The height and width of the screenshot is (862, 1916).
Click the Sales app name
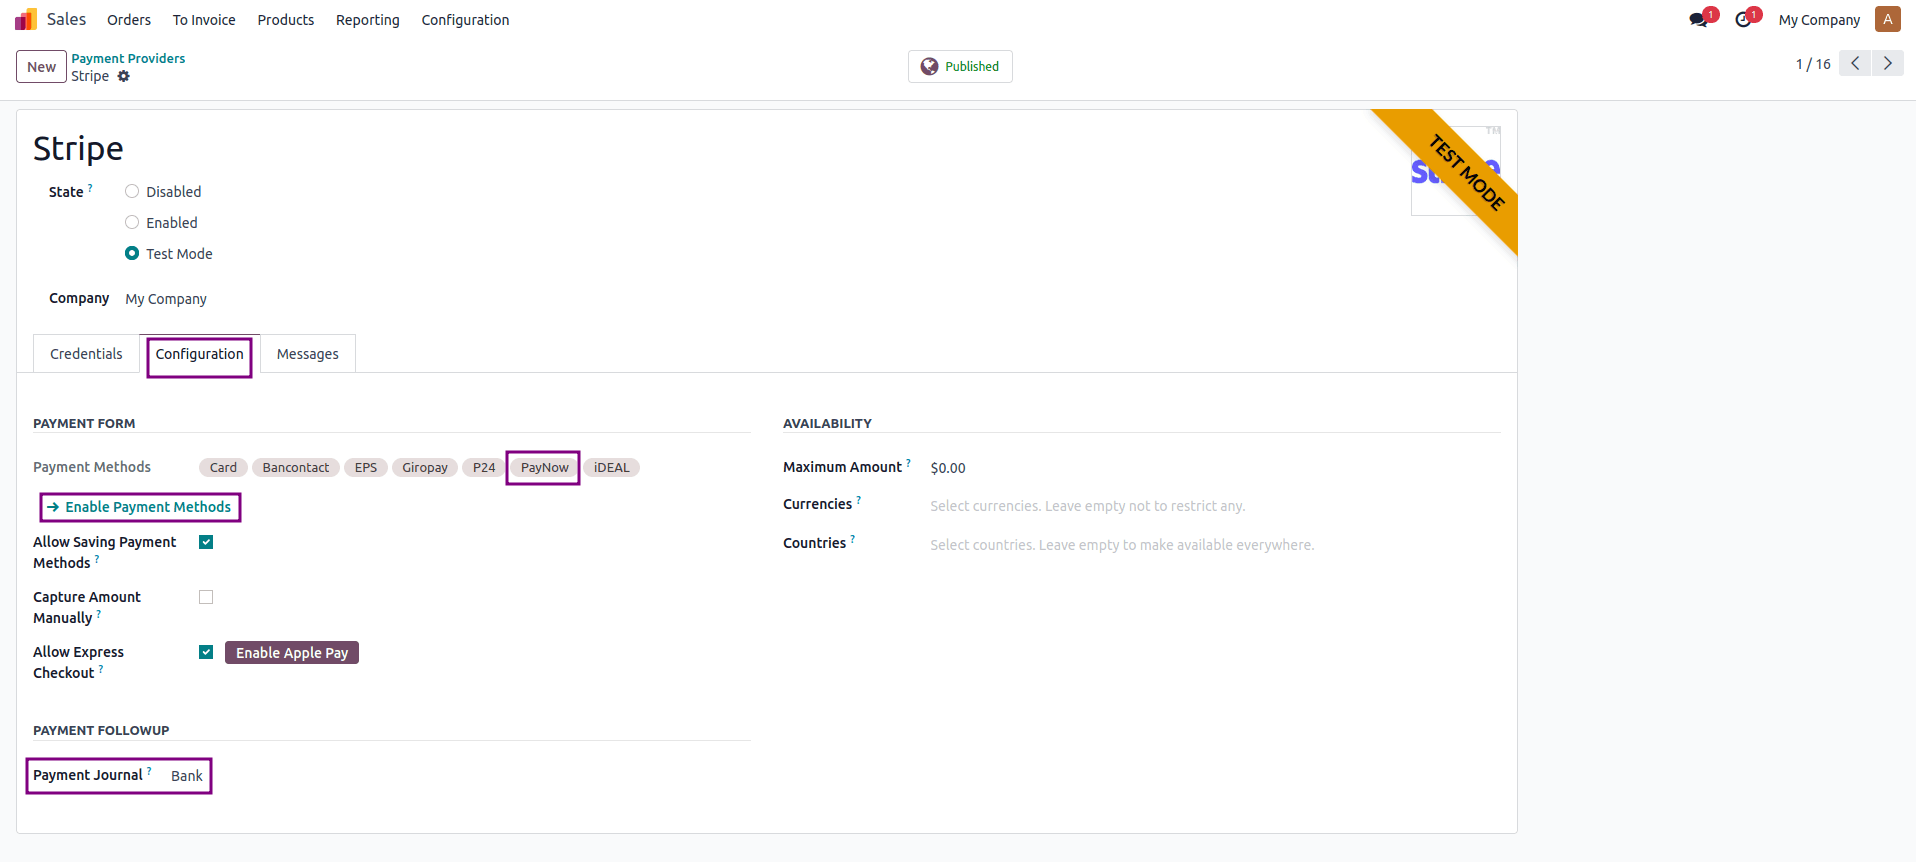click(66, 19)
